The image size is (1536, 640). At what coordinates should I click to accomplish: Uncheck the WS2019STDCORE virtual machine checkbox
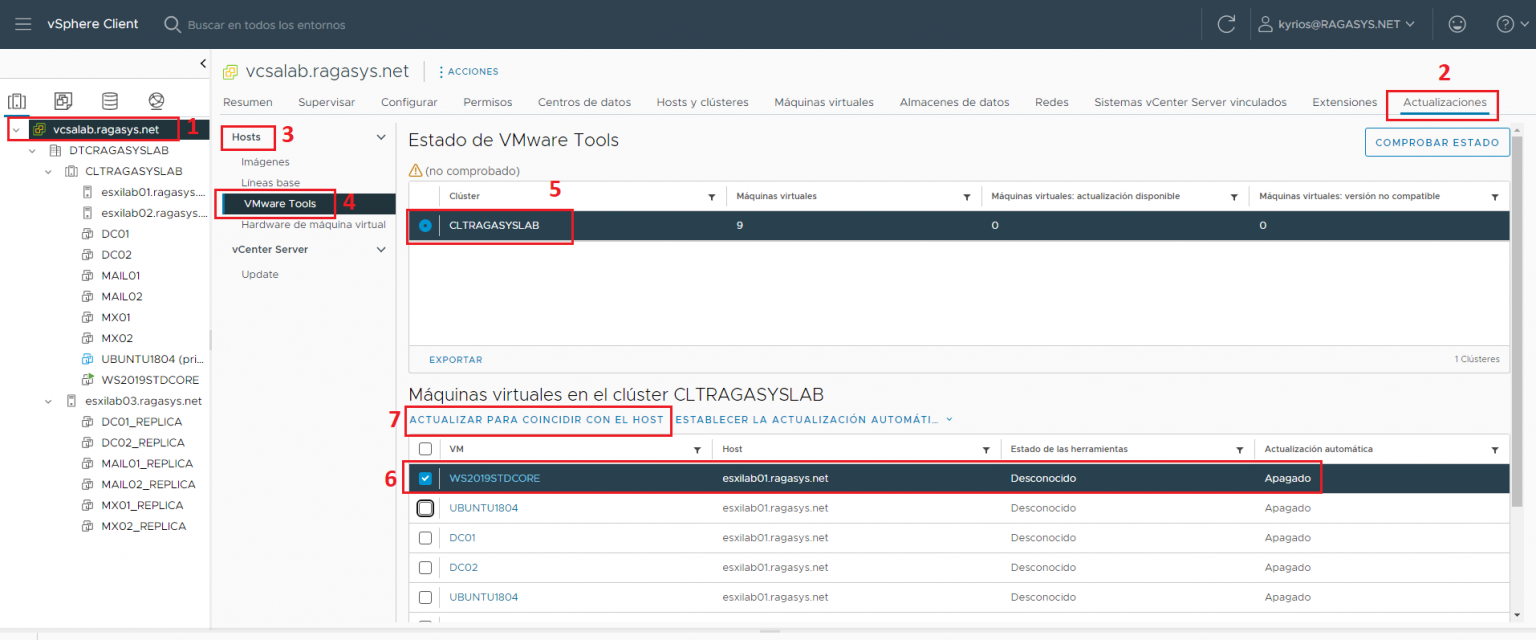coord(425,478)
